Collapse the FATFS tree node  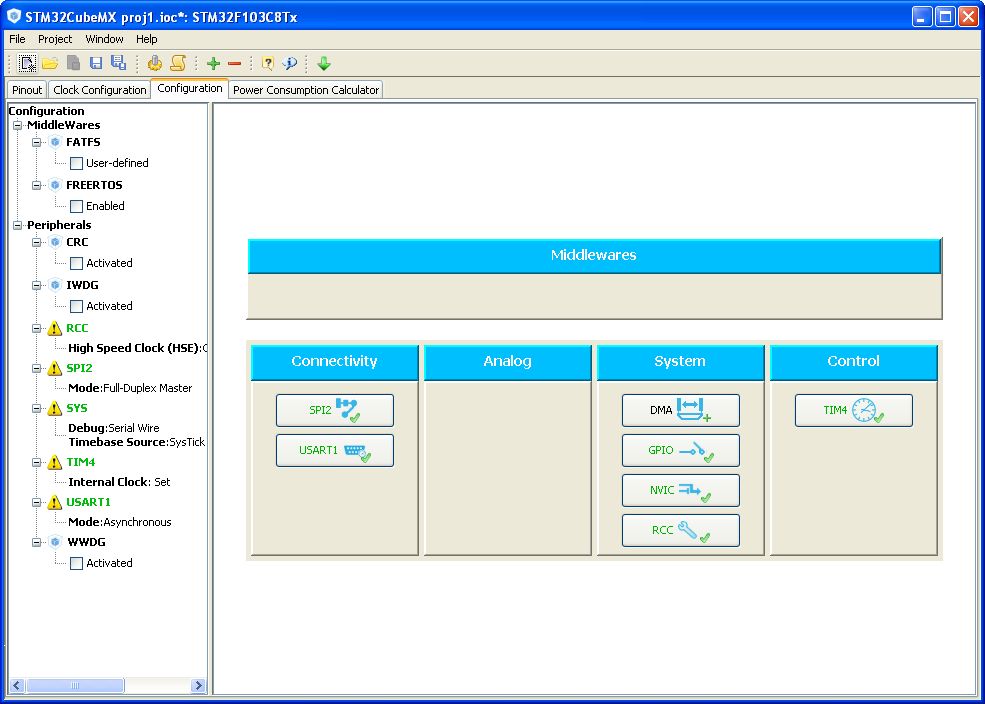[36, 142]
